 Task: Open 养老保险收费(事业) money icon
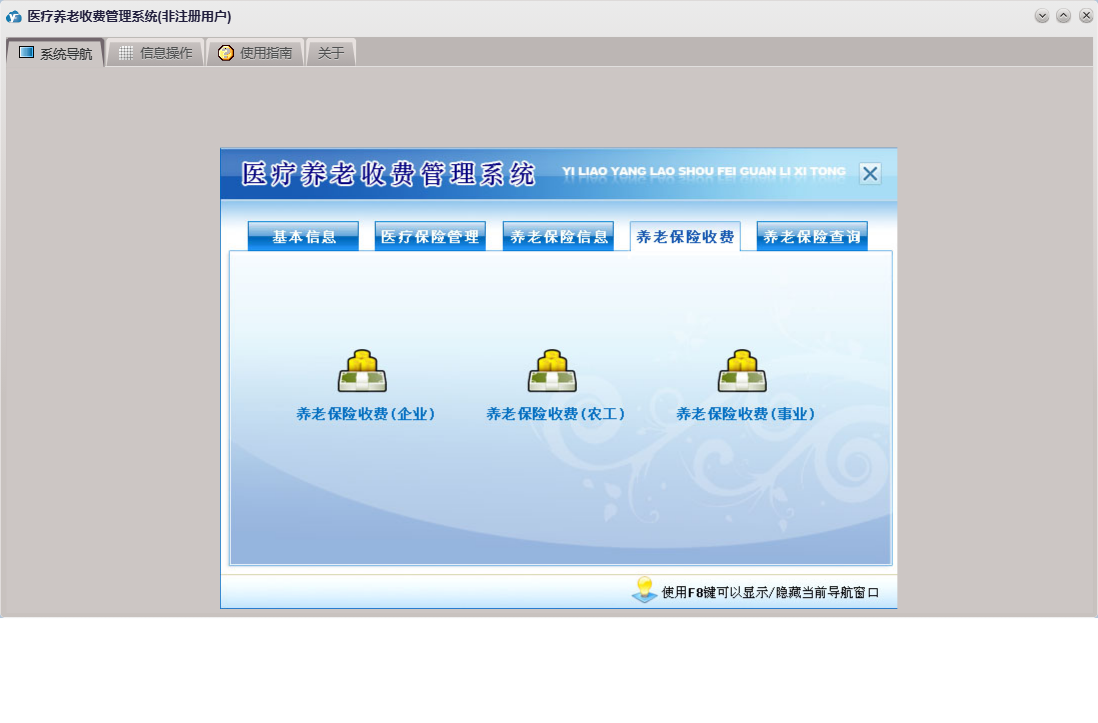click(742, 371)
